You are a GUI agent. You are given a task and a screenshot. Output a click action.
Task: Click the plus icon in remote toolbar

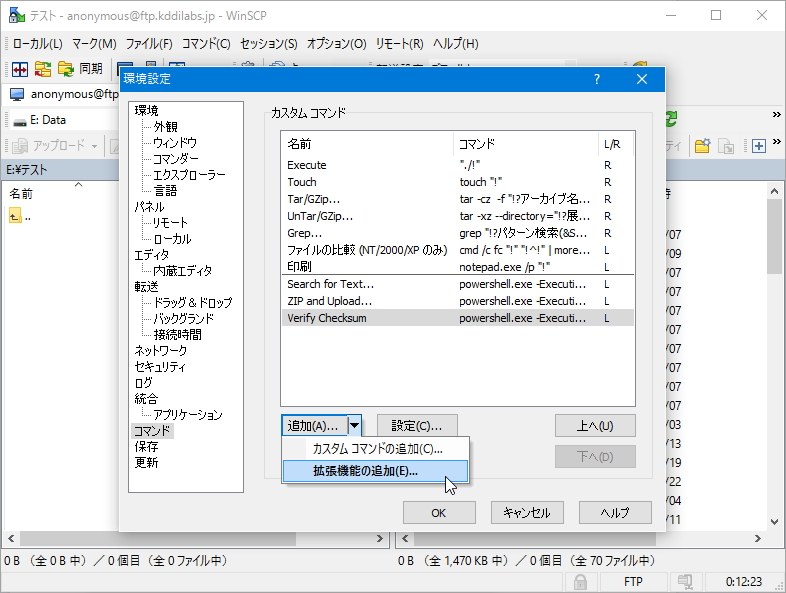759,146
